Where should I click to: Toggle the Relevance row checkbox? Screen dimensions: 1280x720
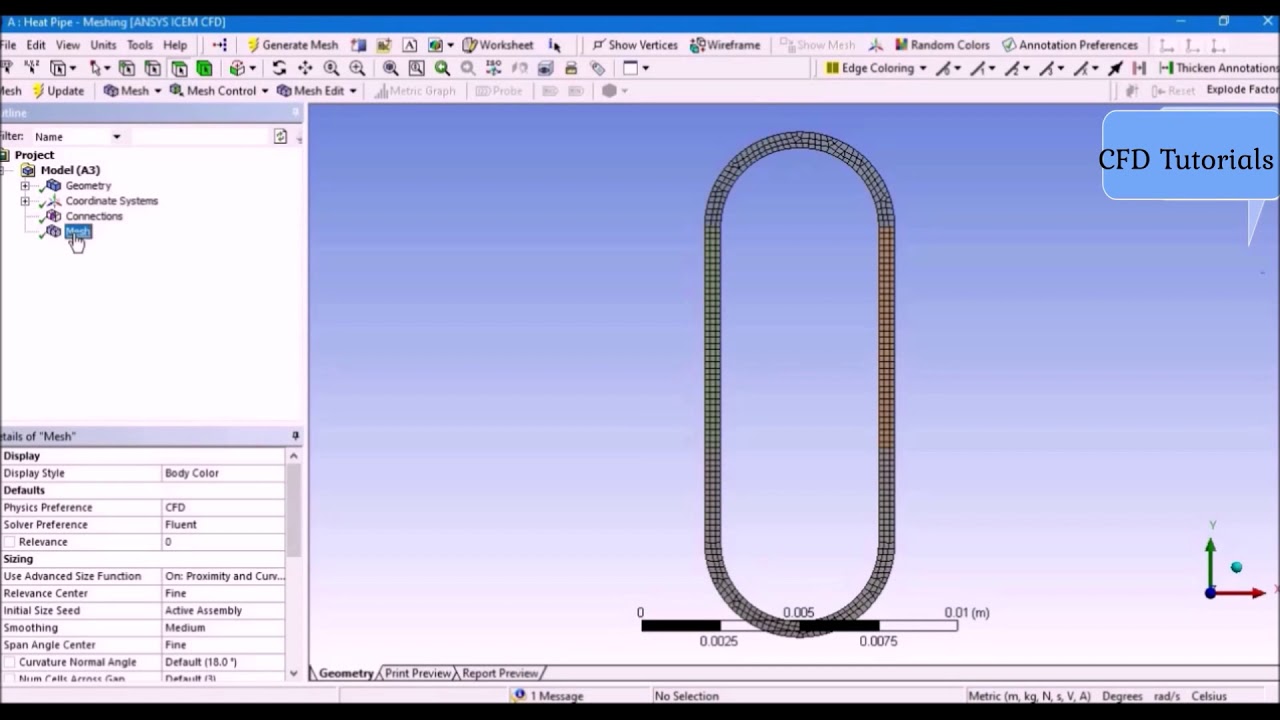pyautogui.click(x=9, y=542)
